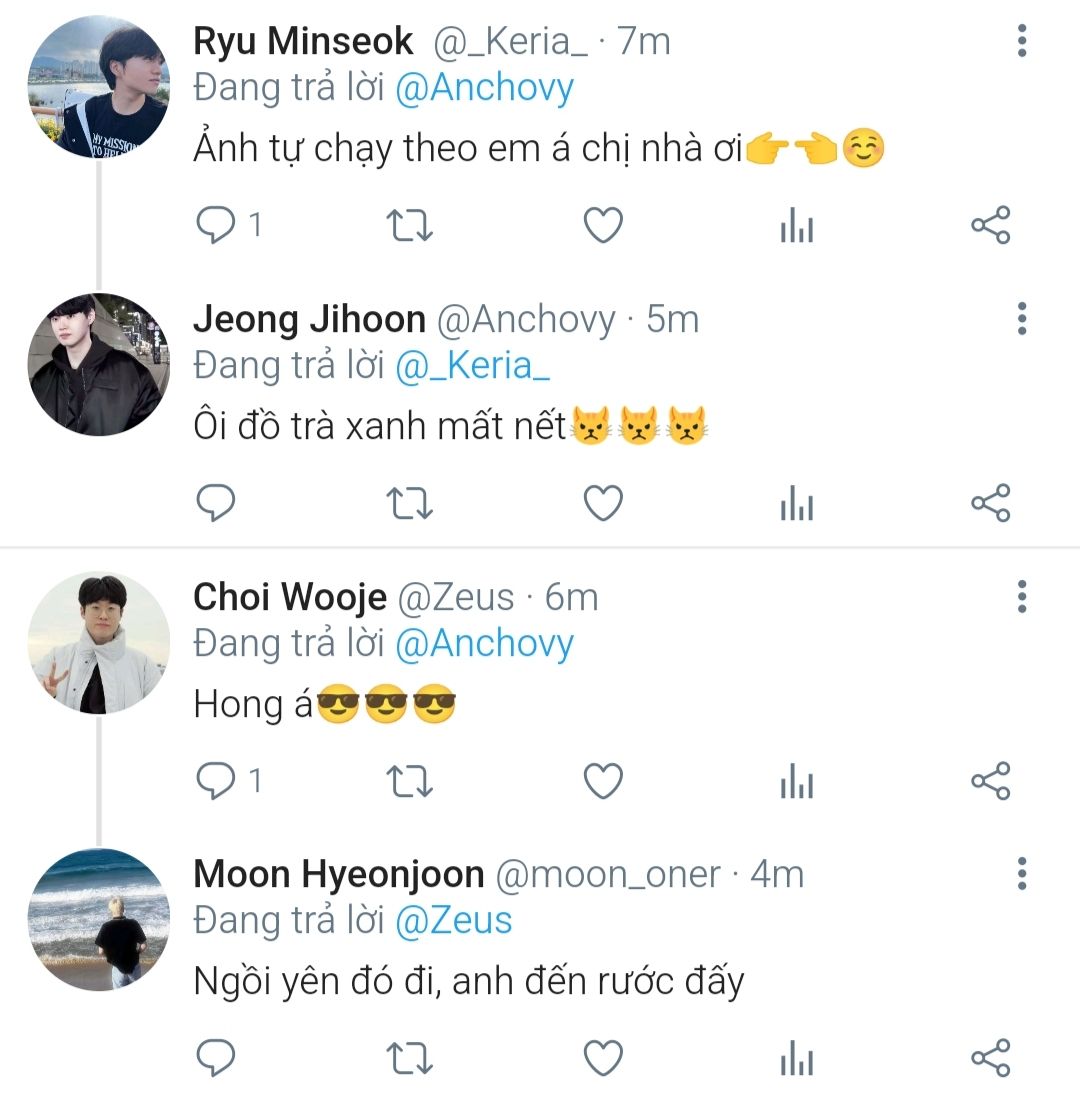Open more options on Choi Wooje's tweet

point(1021,597)
